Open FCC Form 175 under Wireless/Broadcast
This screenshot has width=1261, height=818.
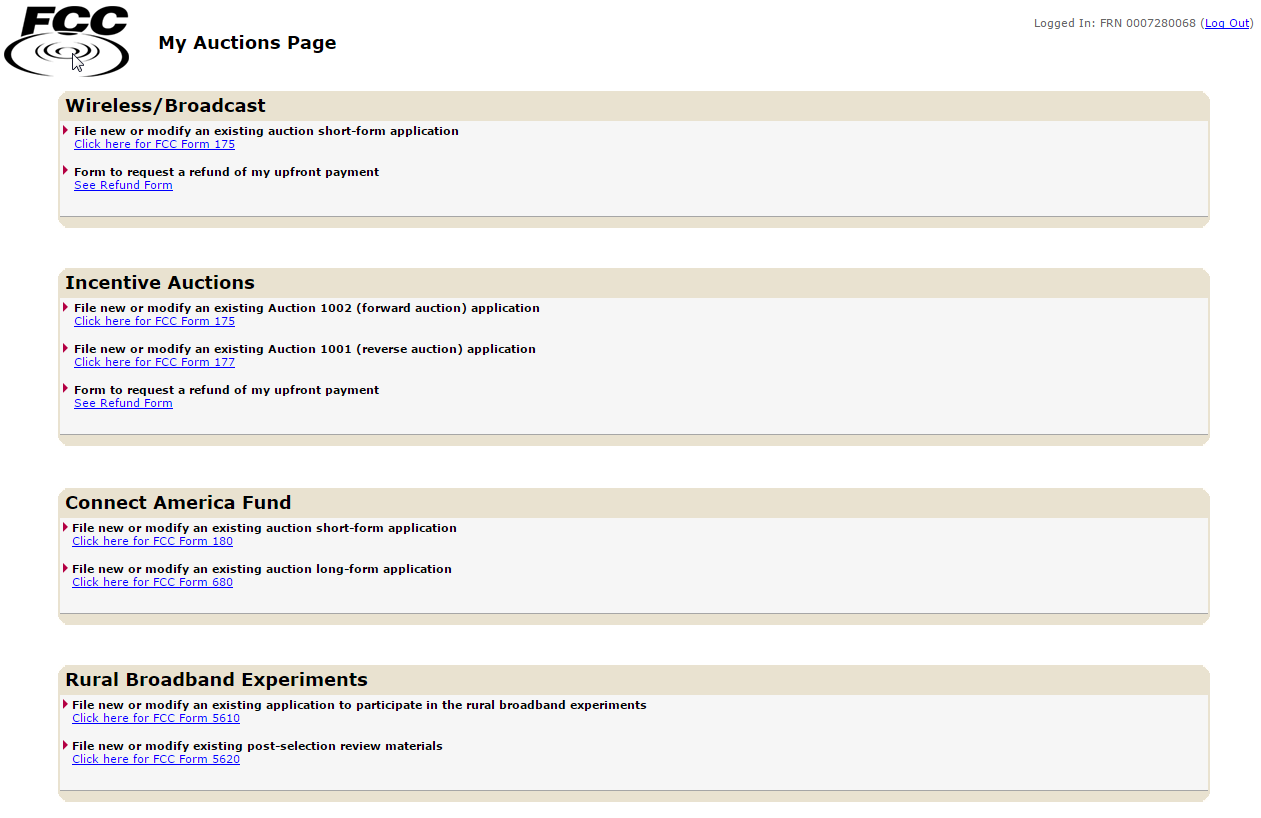[x=154, y=145]
